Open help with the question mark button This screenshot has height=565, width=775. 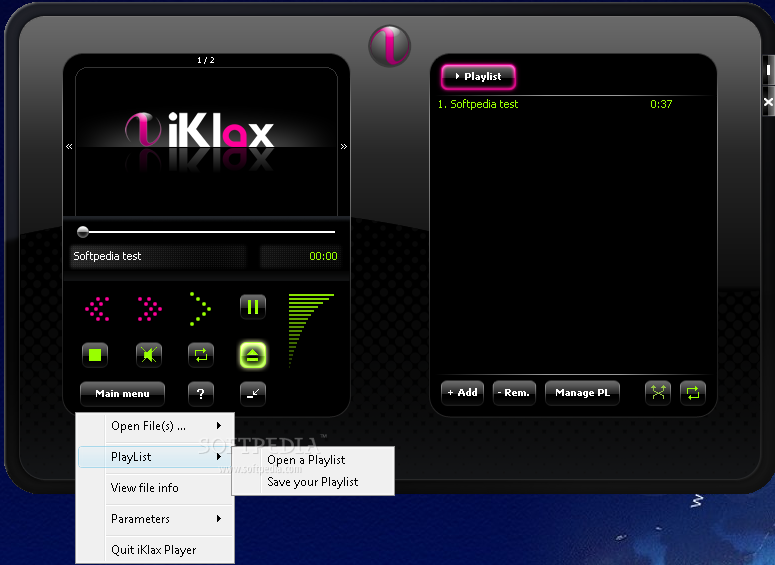pyautogui.click(x=201, y=394)
